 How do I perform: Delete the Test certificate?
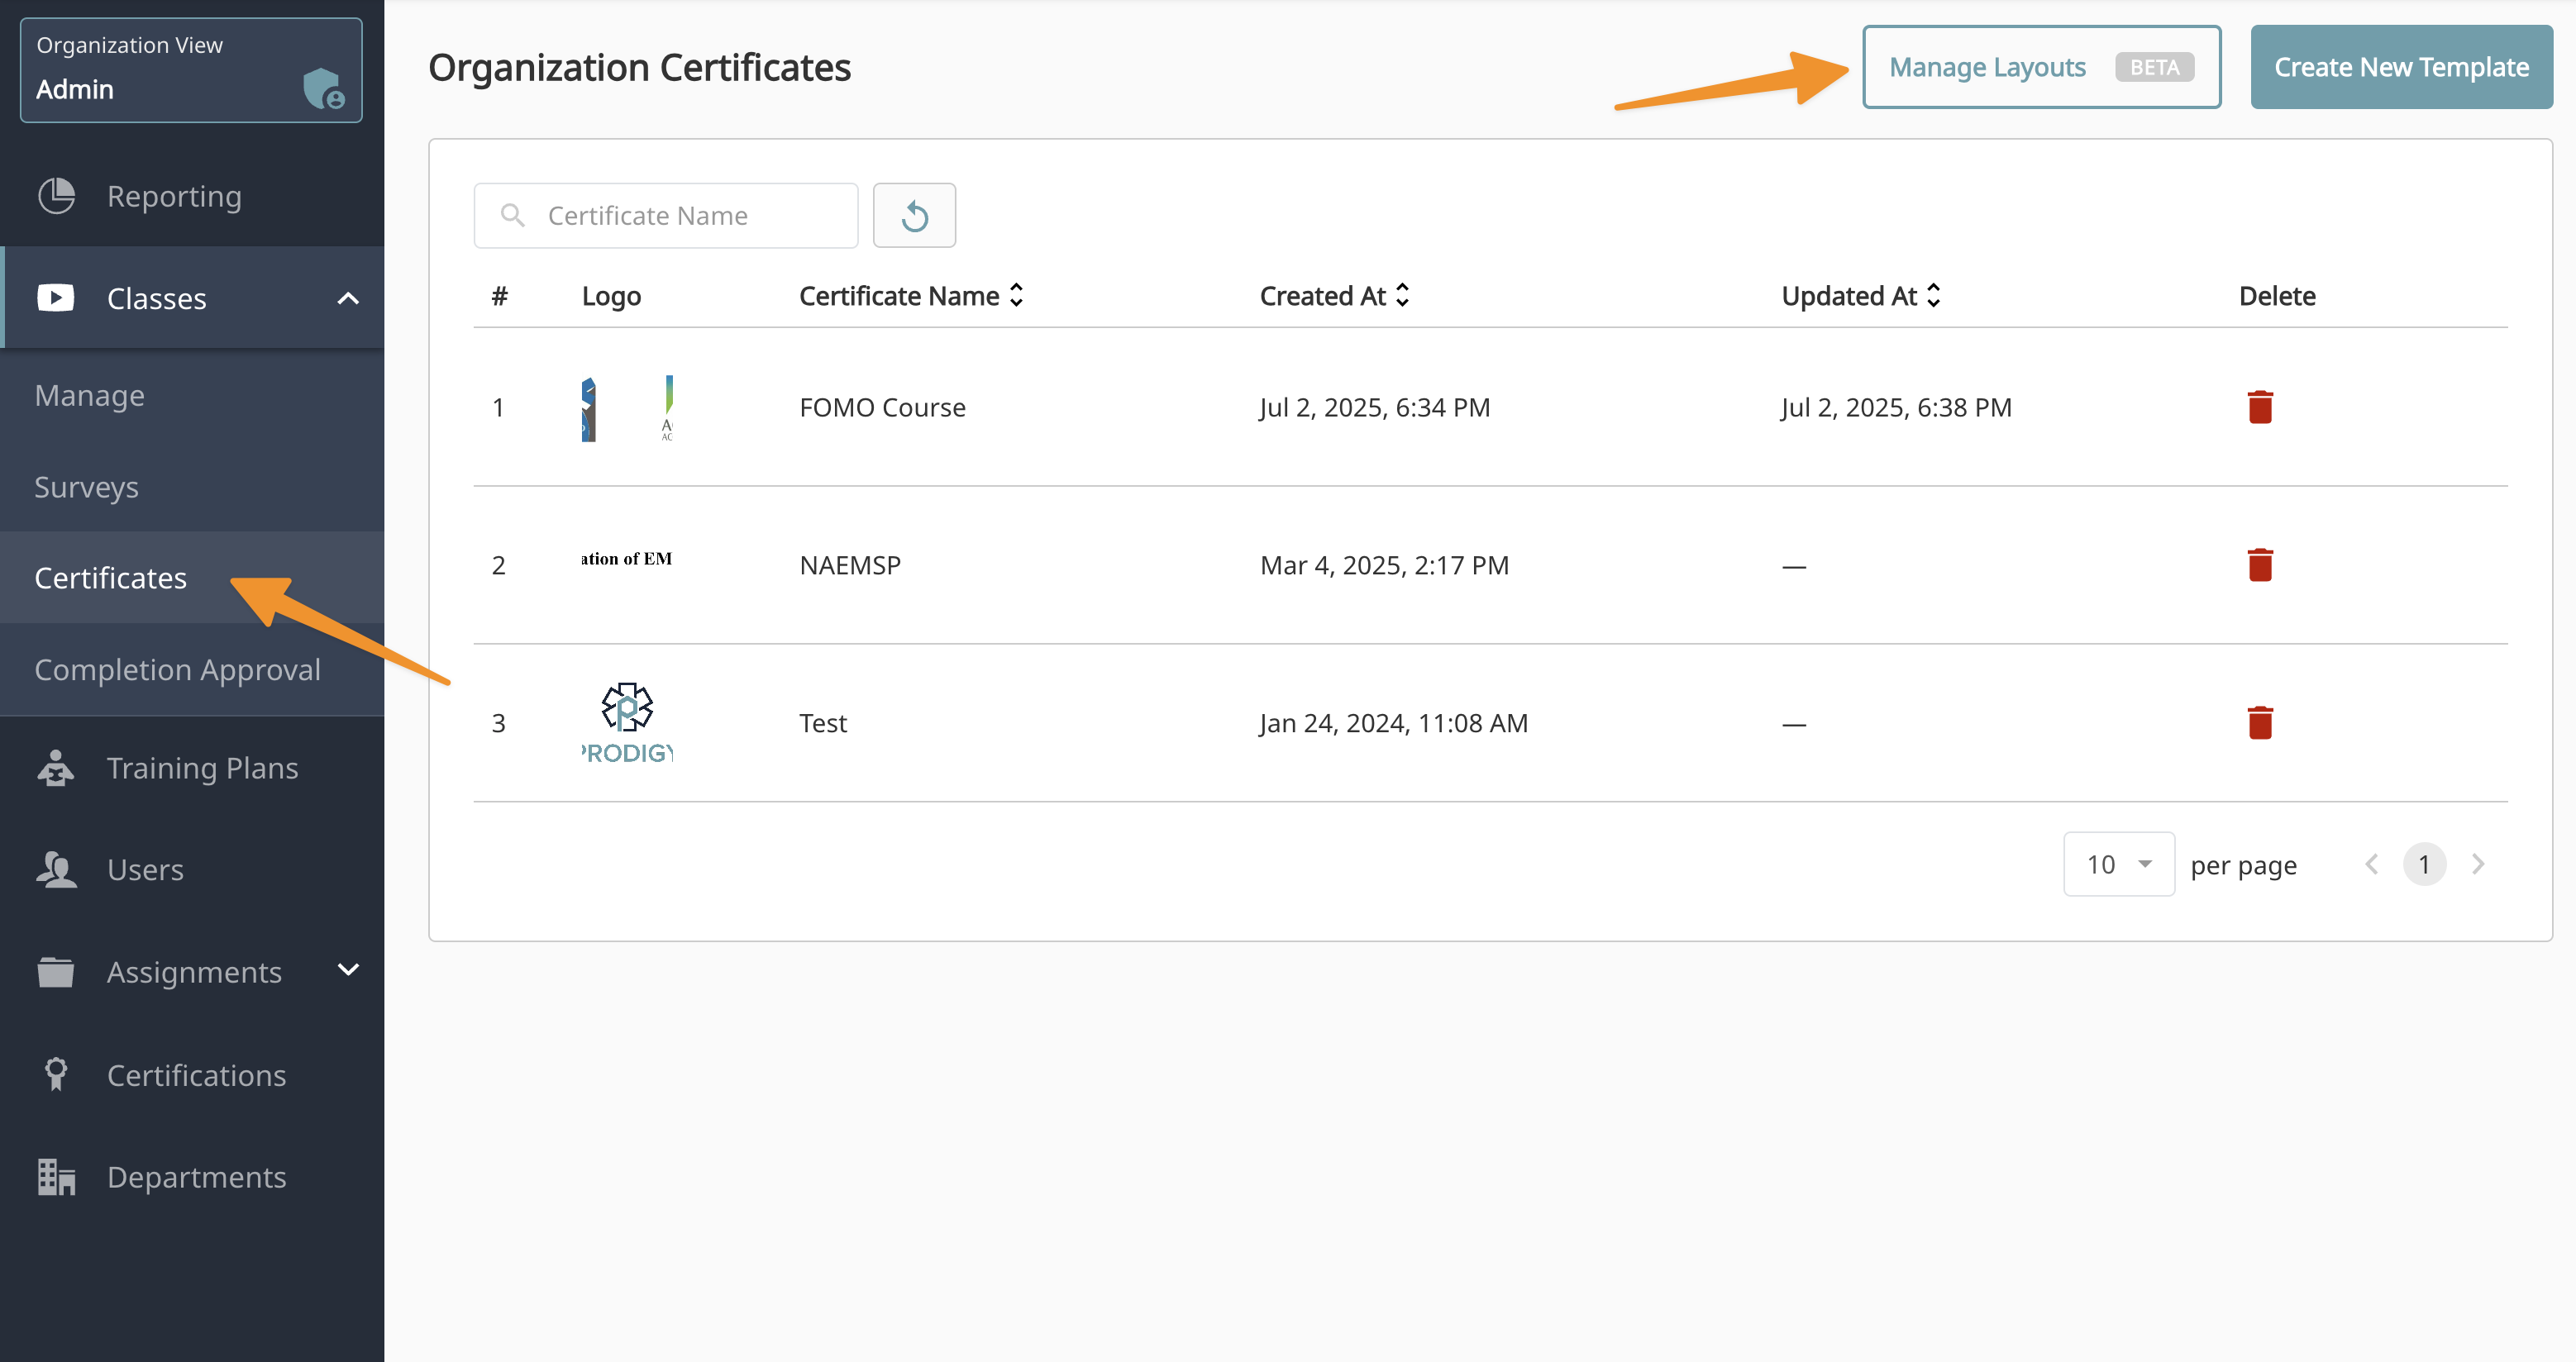point(2260,722)
